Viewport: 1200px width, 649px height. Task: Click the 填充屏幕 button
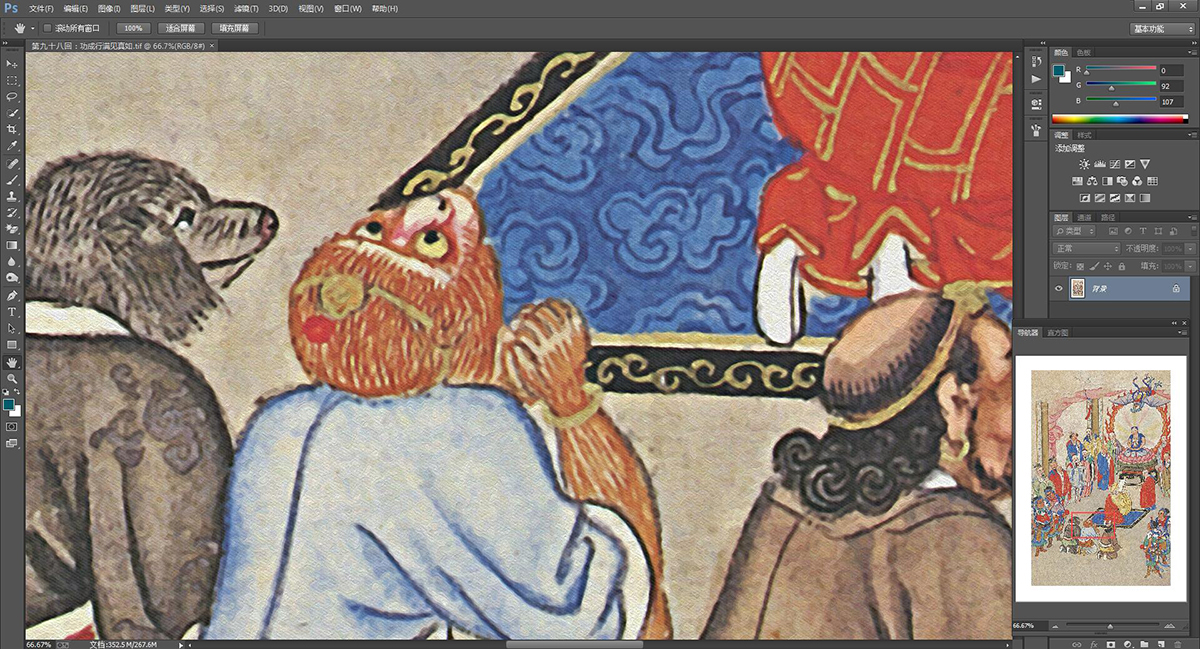tap(234, 28)
